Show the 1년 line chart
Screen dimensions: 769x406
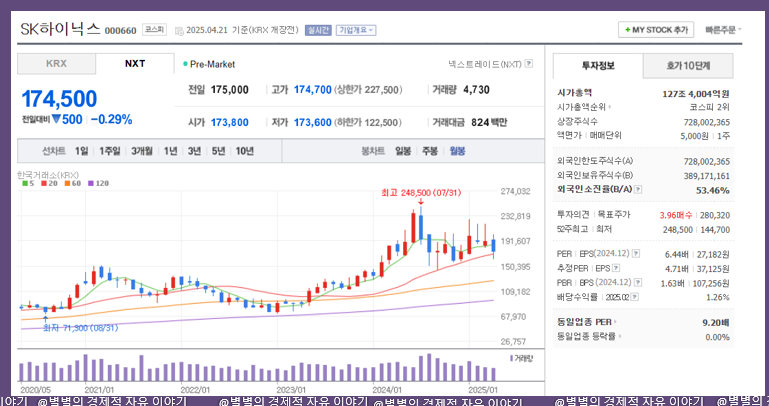[170, 151]
